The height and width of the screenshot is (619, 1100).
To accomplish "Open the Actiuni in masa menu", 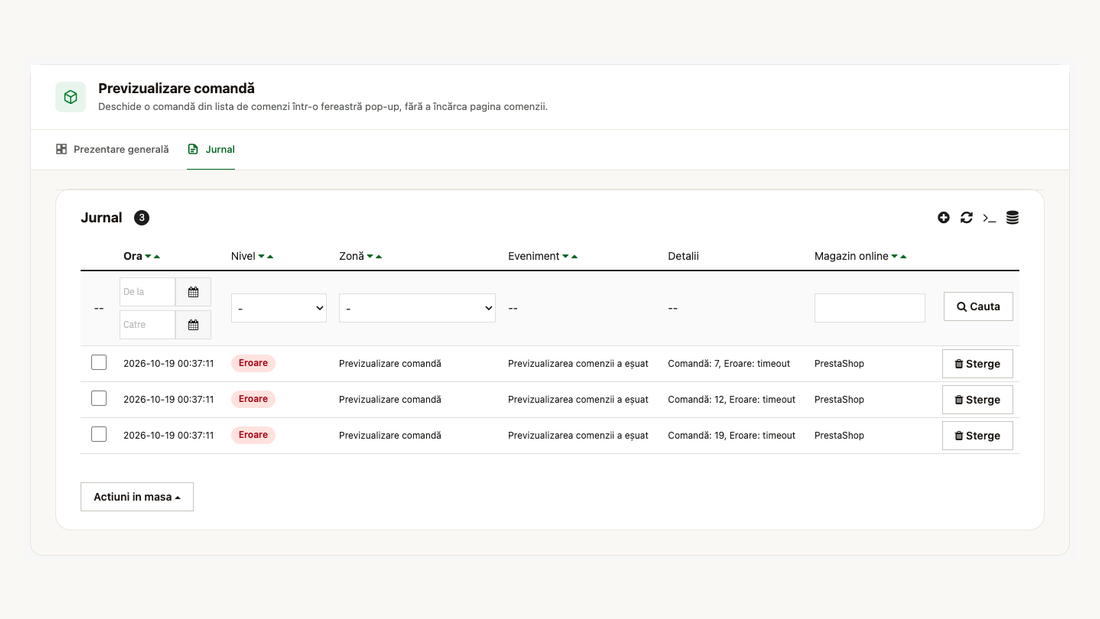I will click(x=137, y=497).
